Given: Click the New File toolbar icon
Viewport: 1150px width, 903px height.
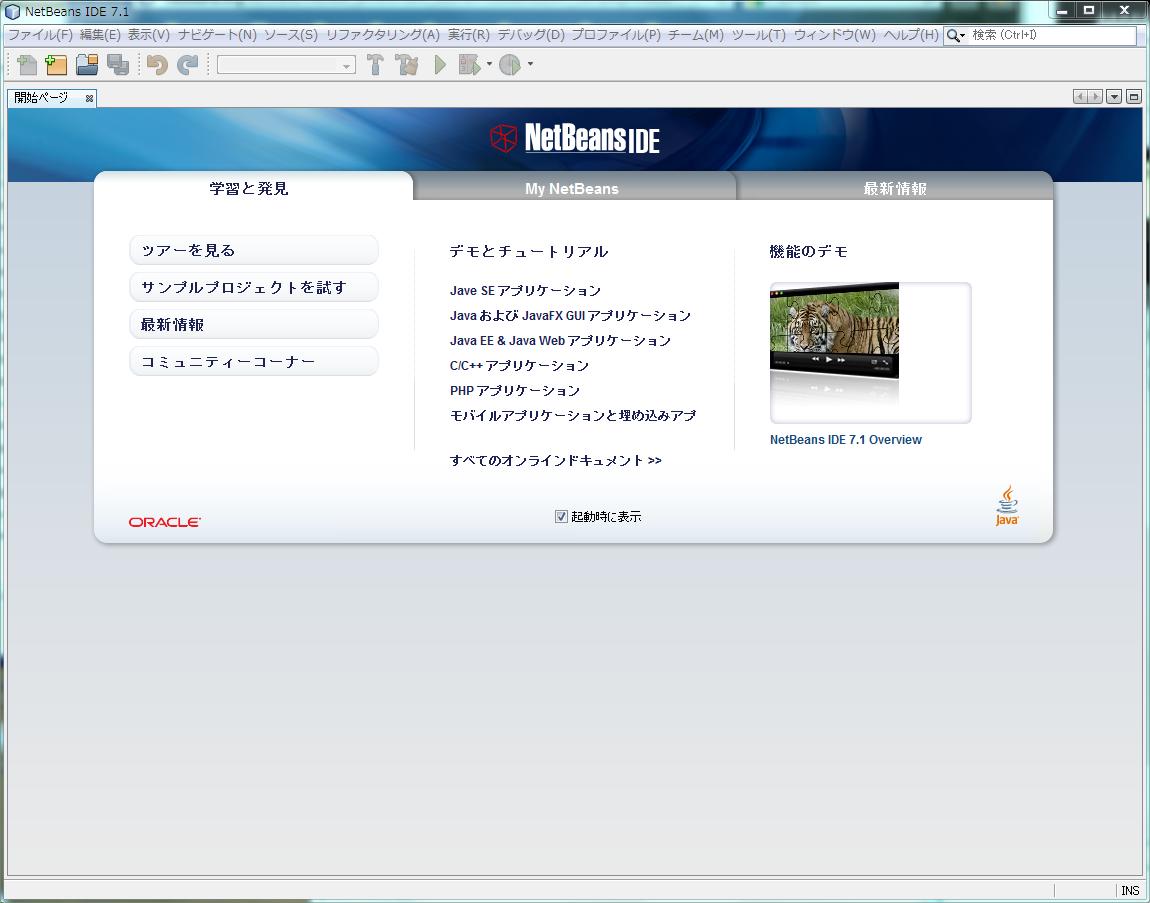Looking at the screenshot, I should [x=26, y=65].
